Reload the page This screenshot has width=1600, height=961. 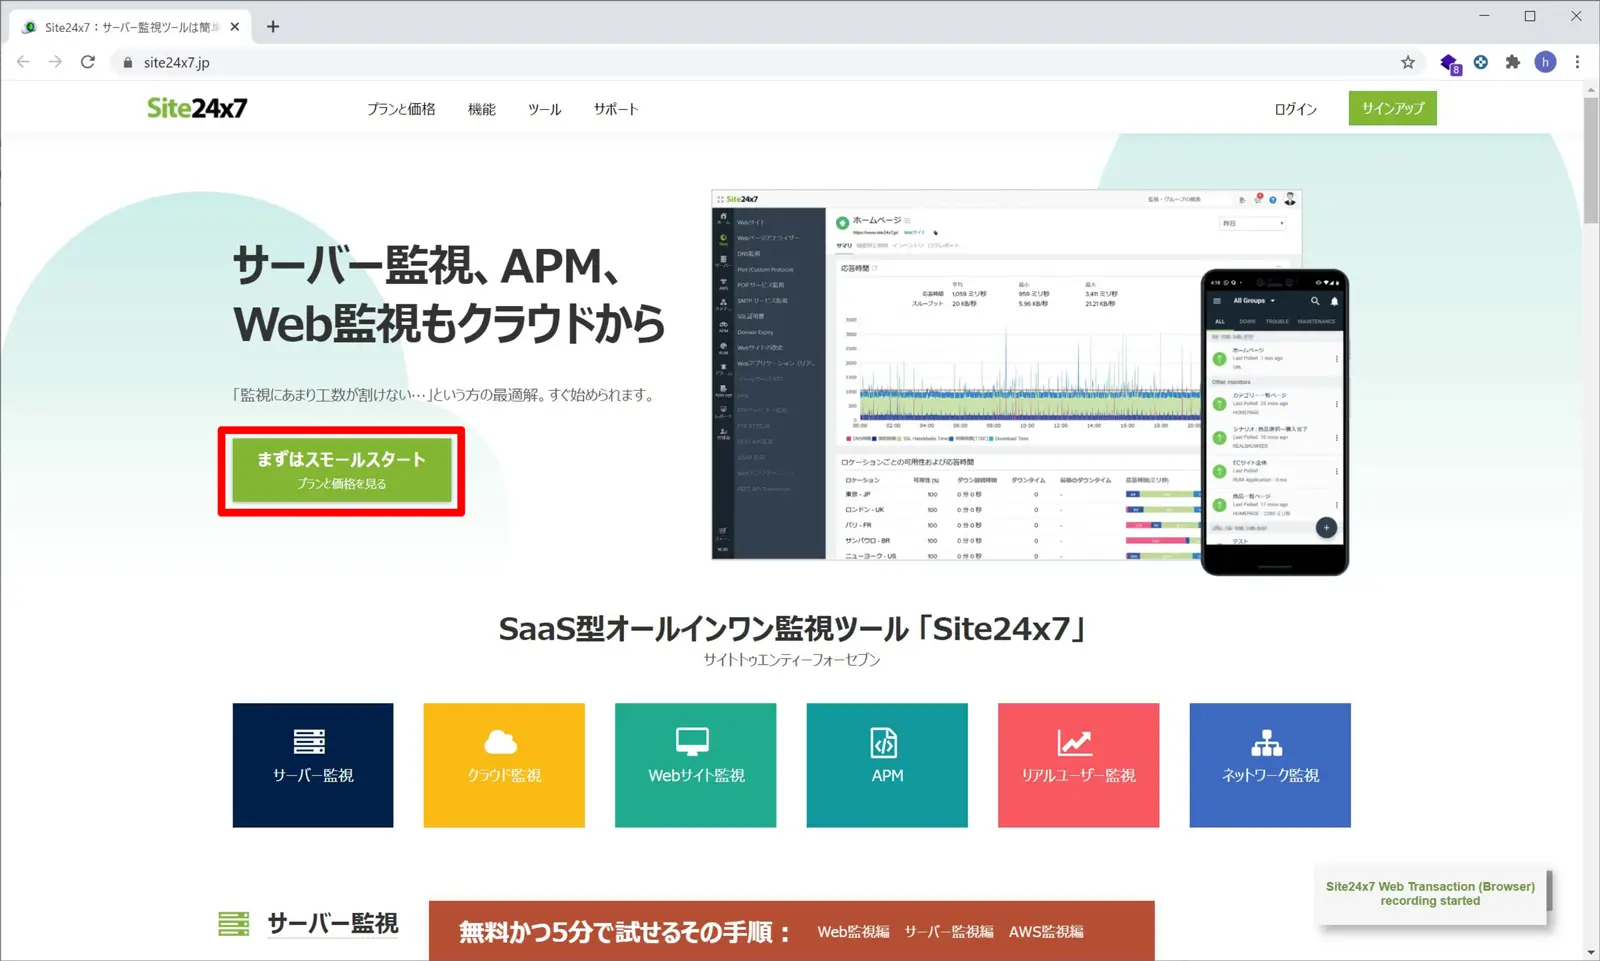[88, 62]
